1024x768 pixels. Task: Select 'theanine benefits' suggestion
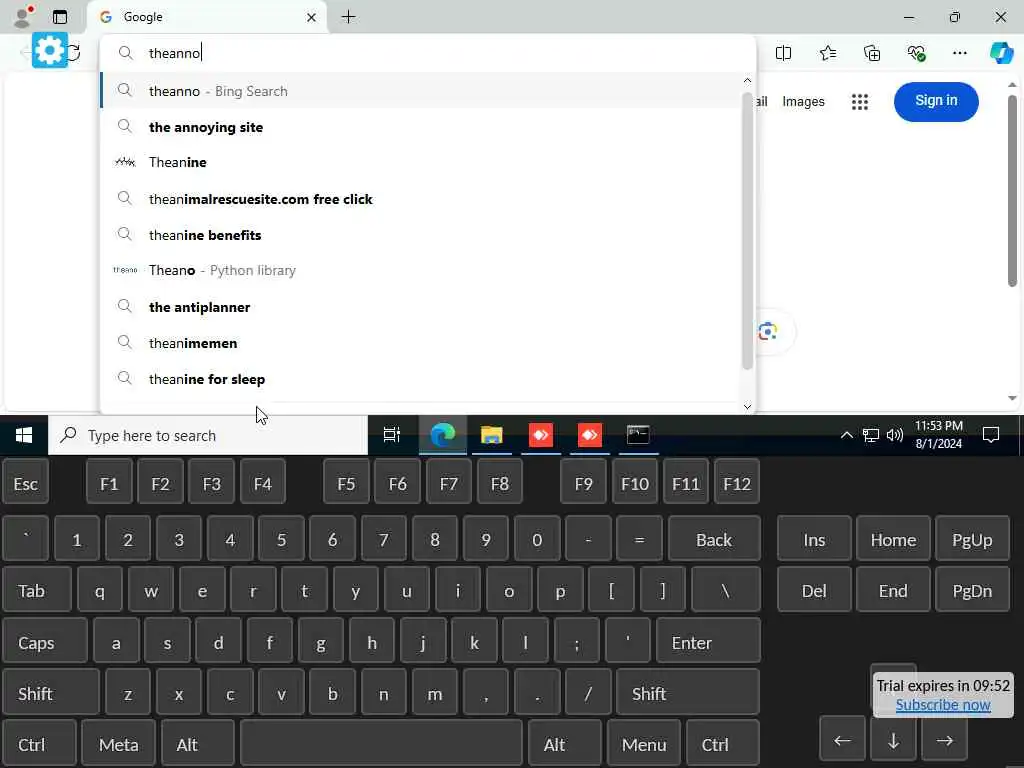click(x=421, y=234)
